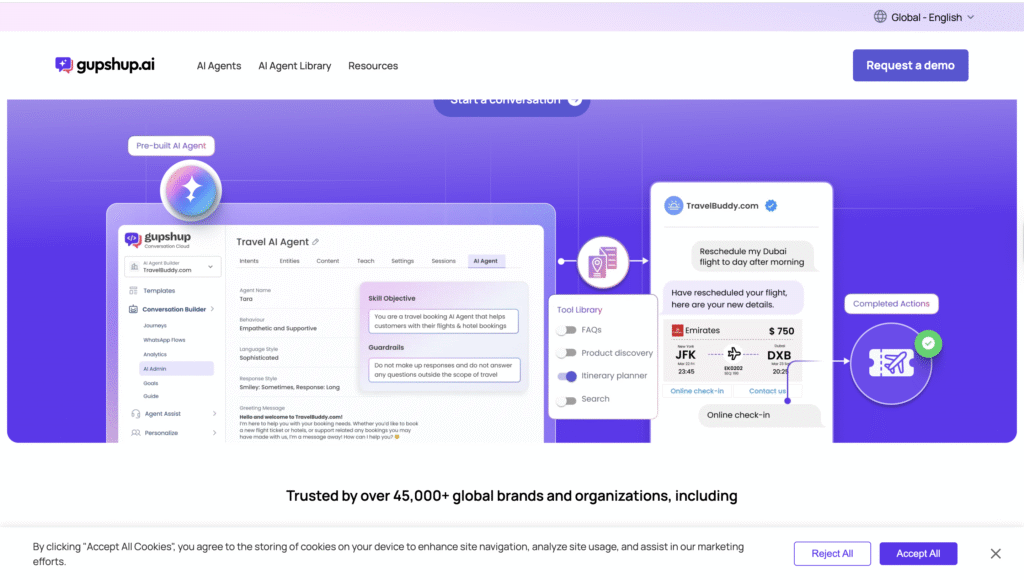Click the $ 750 price on flight card
The image size is (1024, 580).
pos(781,331)
